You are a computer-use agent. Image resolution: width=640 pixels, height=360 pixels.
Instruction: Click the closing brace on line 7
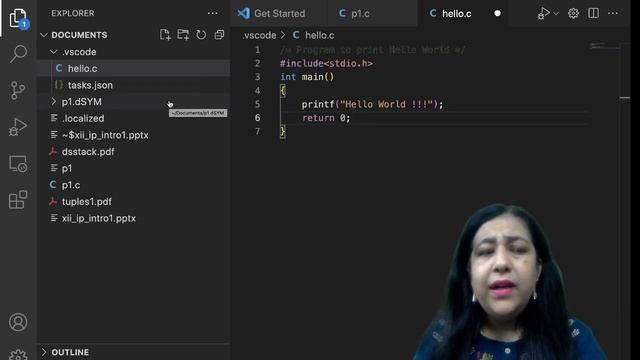pyautogui.click(x=282, y=131)
